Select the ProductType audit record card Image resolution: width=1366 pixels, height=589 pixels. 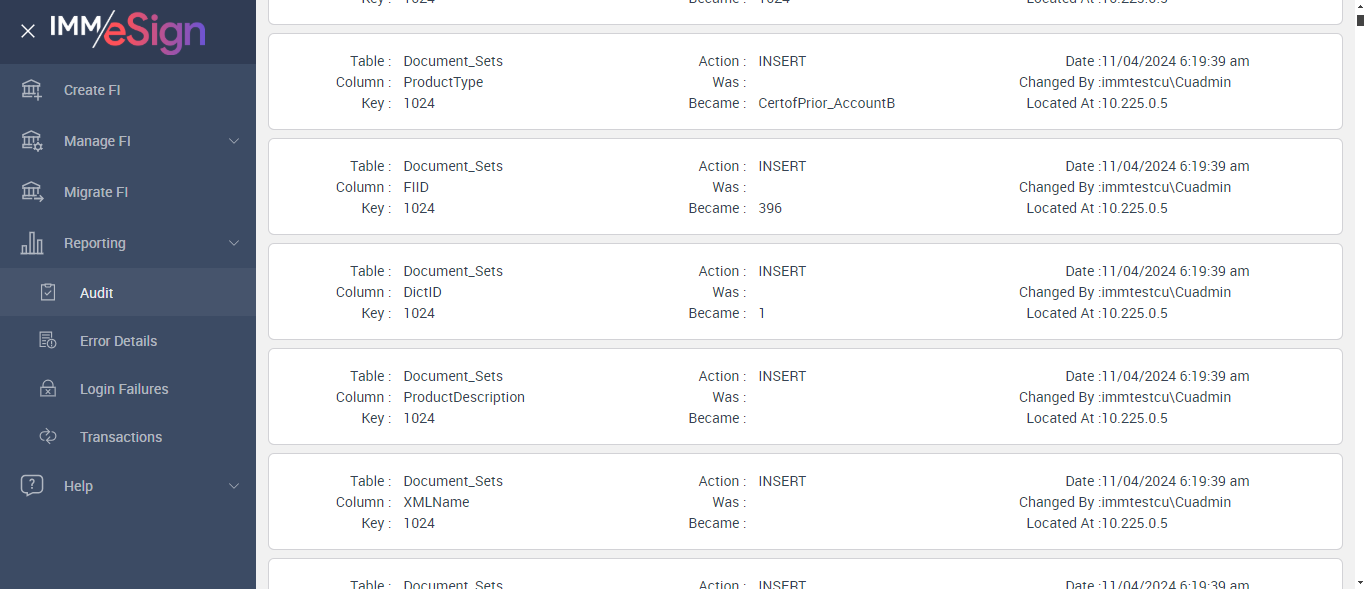click(x=805, y=82)
